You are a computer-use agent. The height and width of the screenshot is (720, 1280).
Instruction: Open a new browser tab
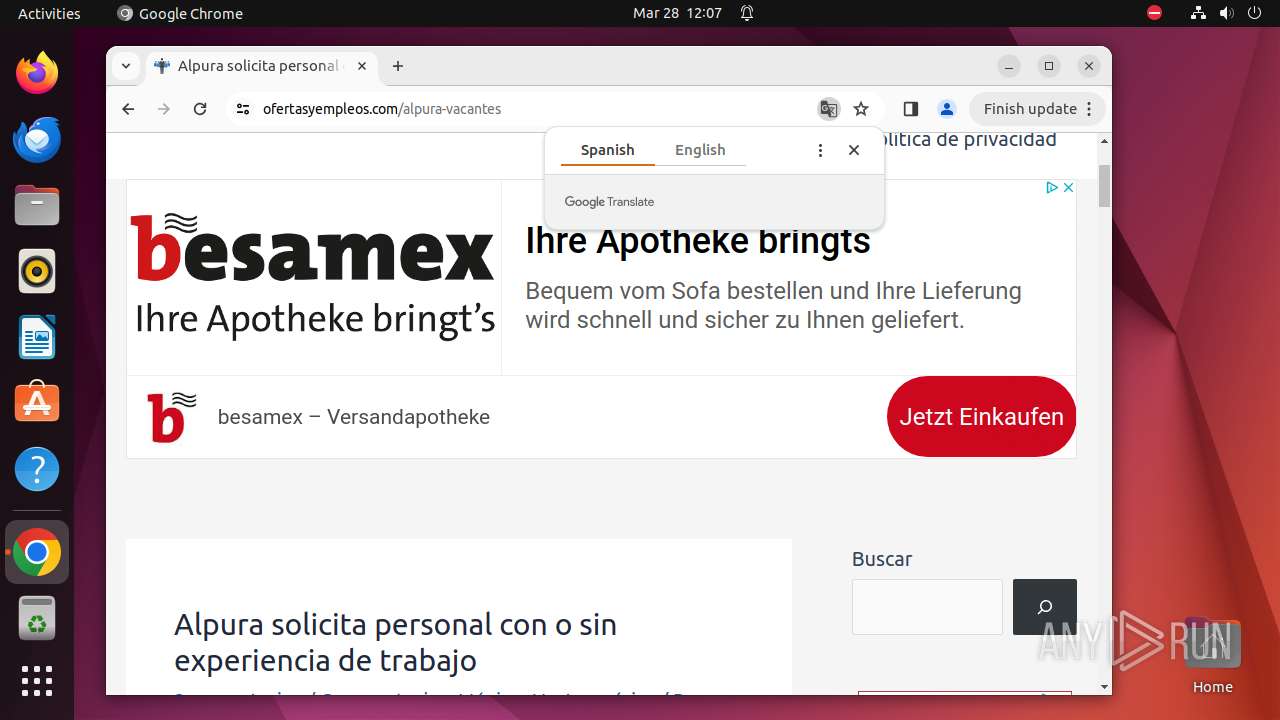[398, 66]
